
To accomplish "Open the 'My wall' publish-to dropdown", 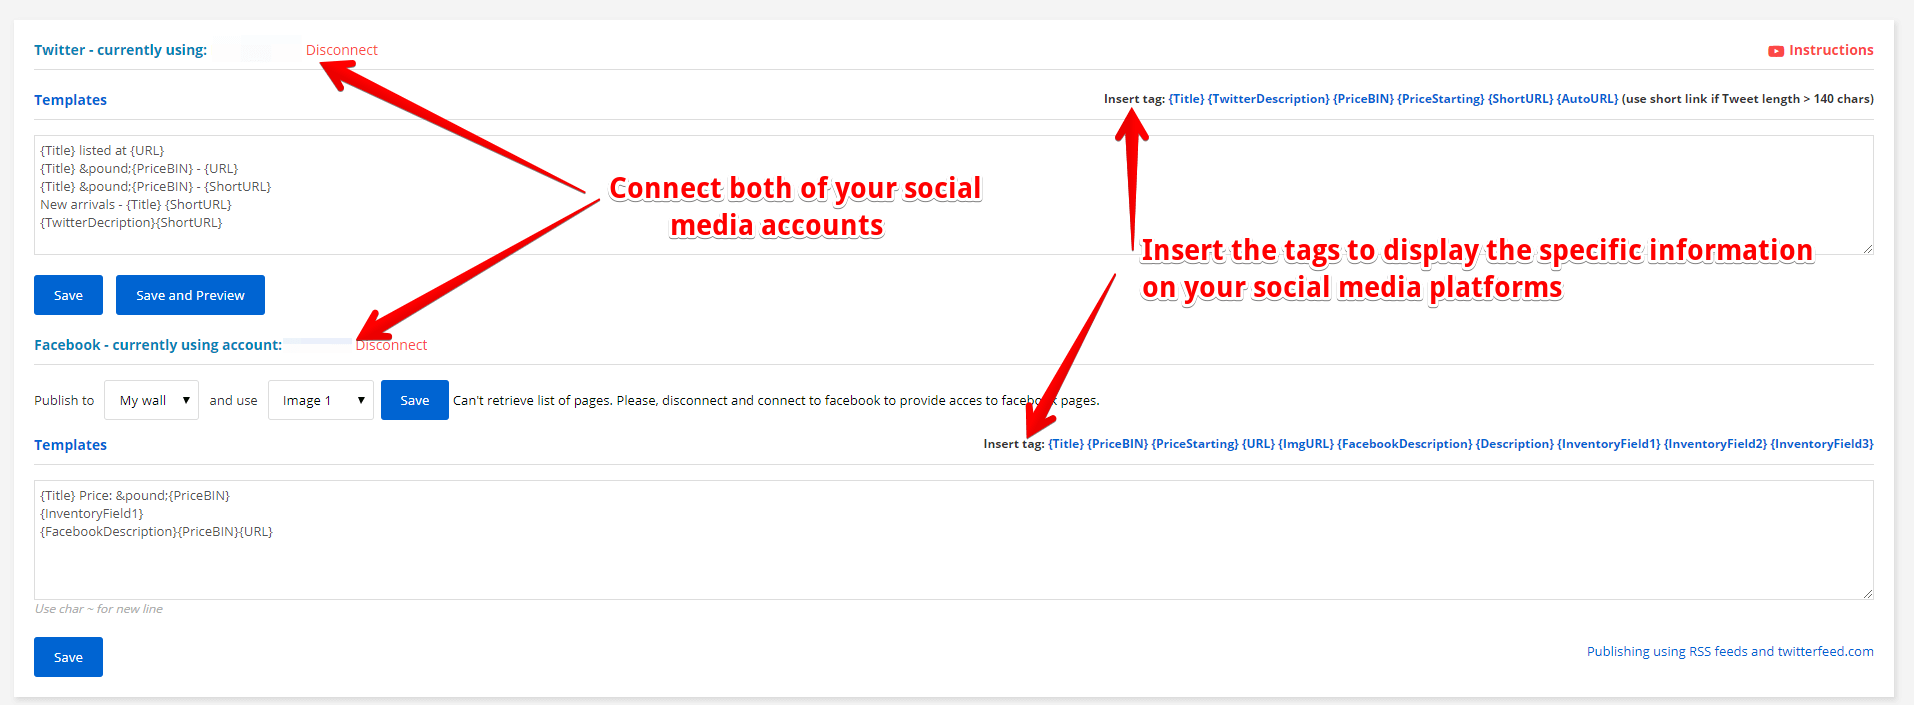I will tap(151, 400).
